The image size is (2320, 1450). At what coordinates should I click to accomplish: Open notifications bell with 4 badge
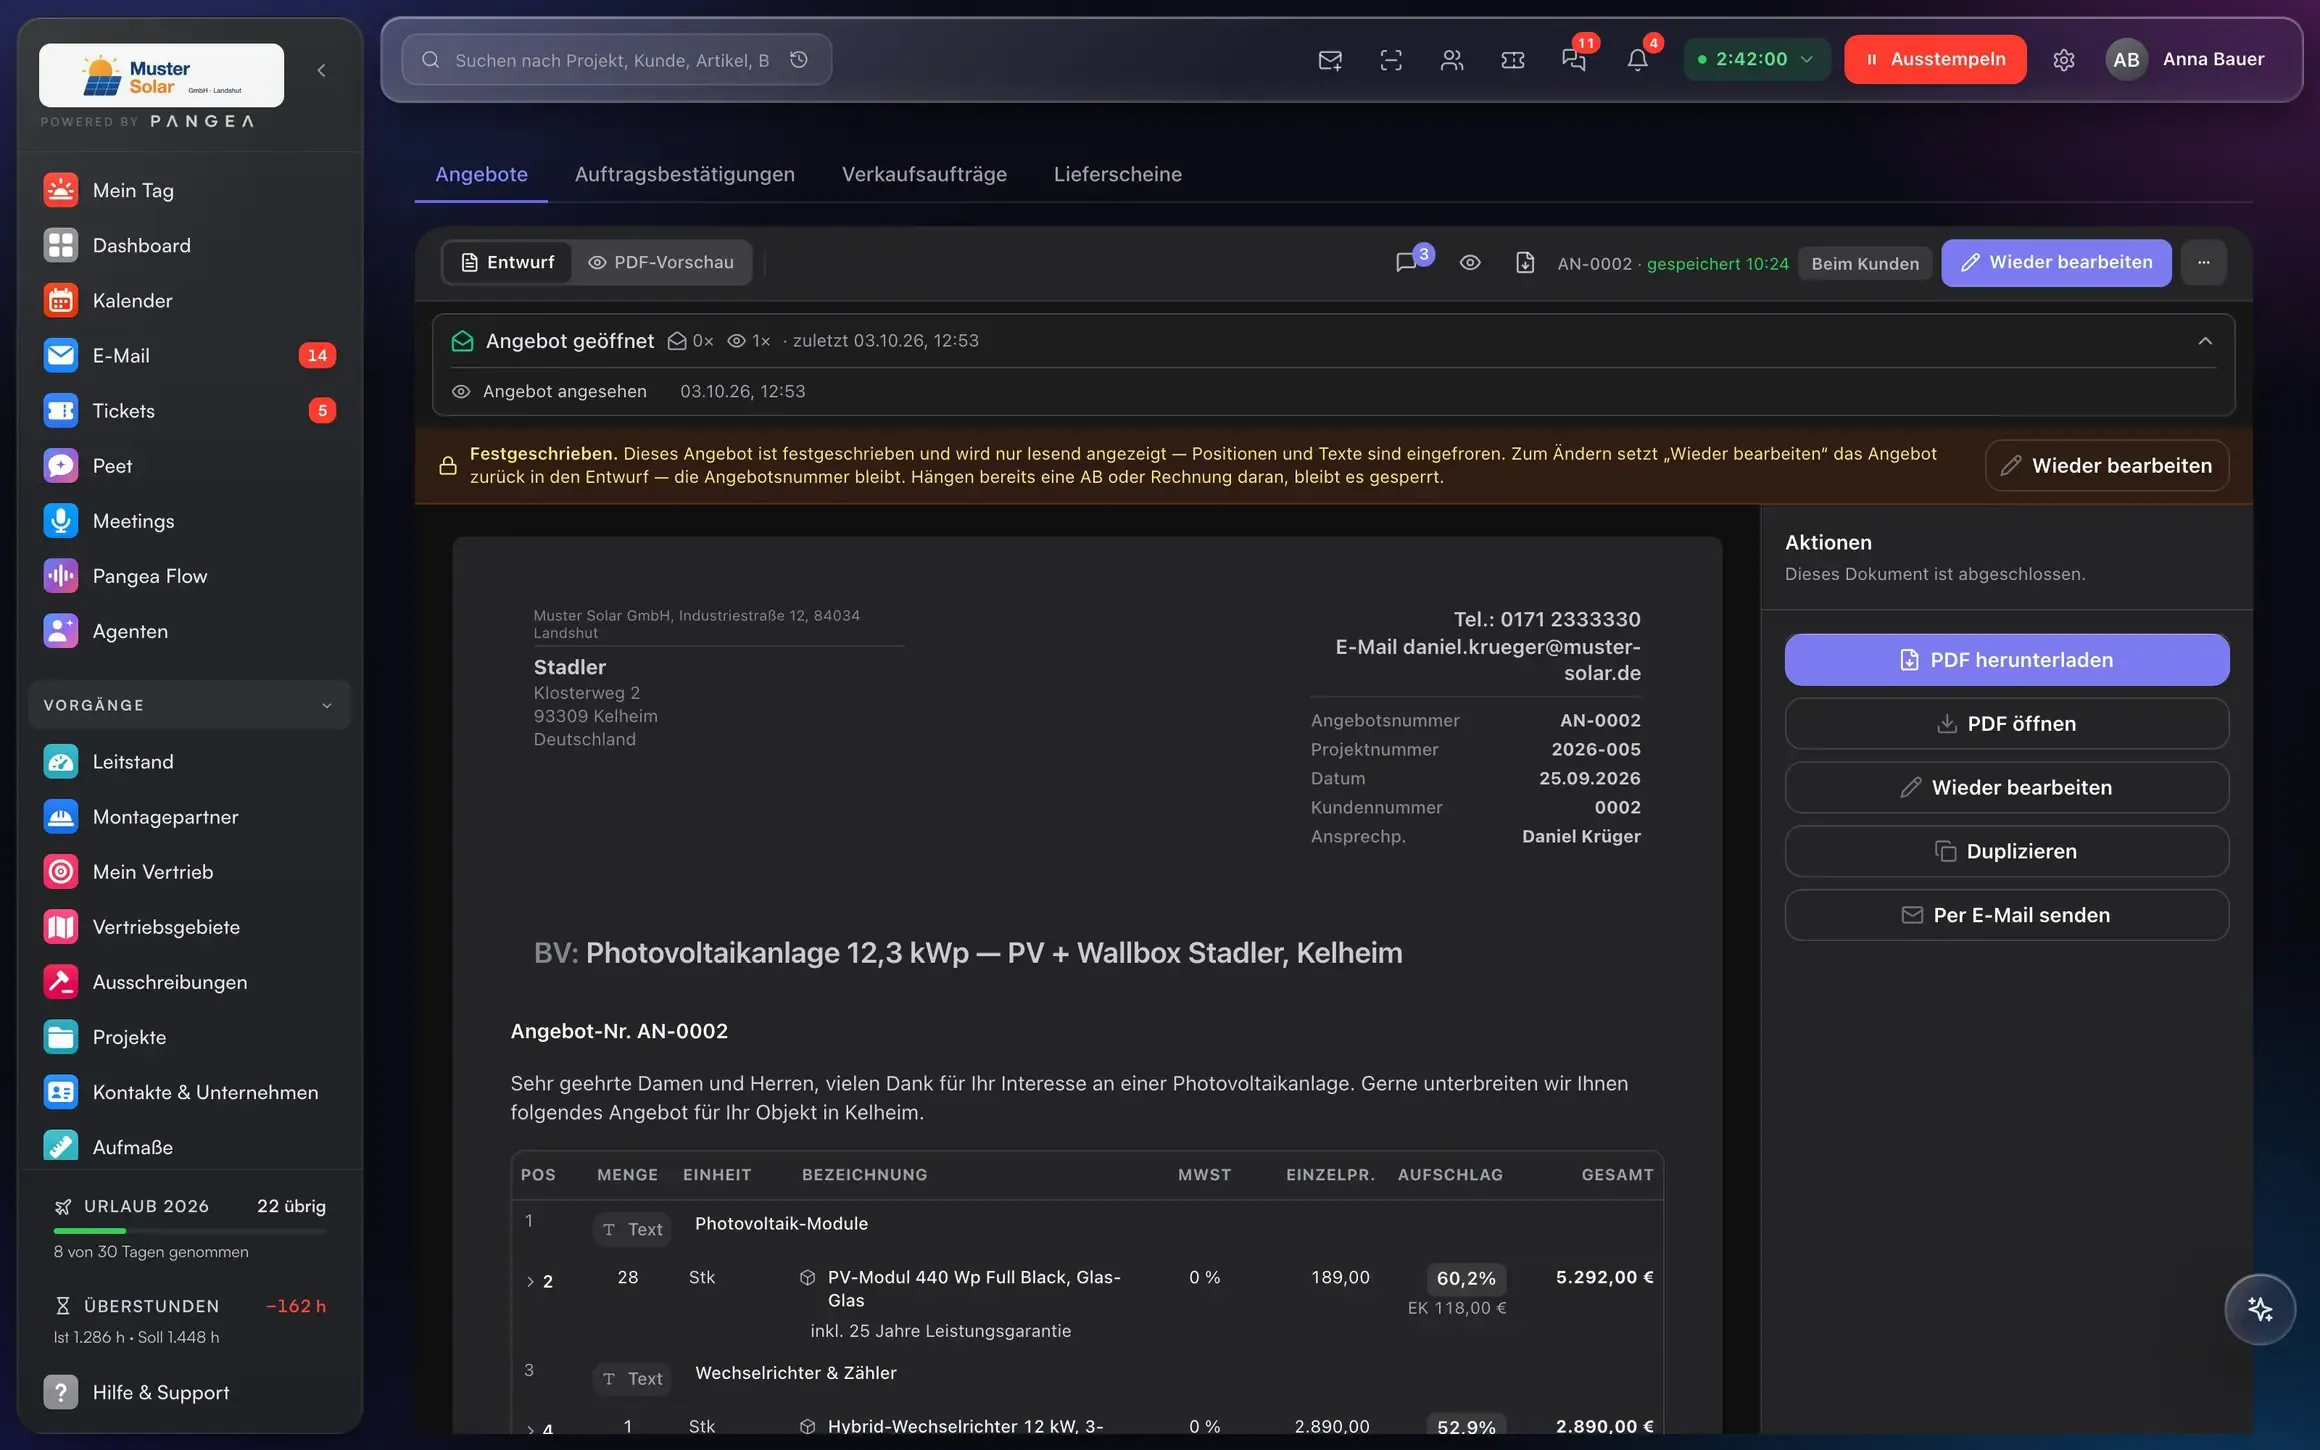(1637, 60)
